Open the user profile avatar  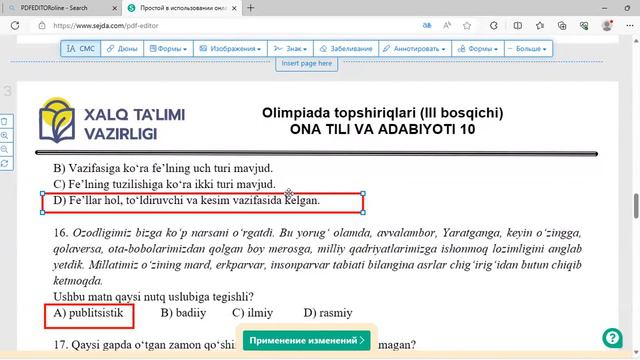coord(607,25)
